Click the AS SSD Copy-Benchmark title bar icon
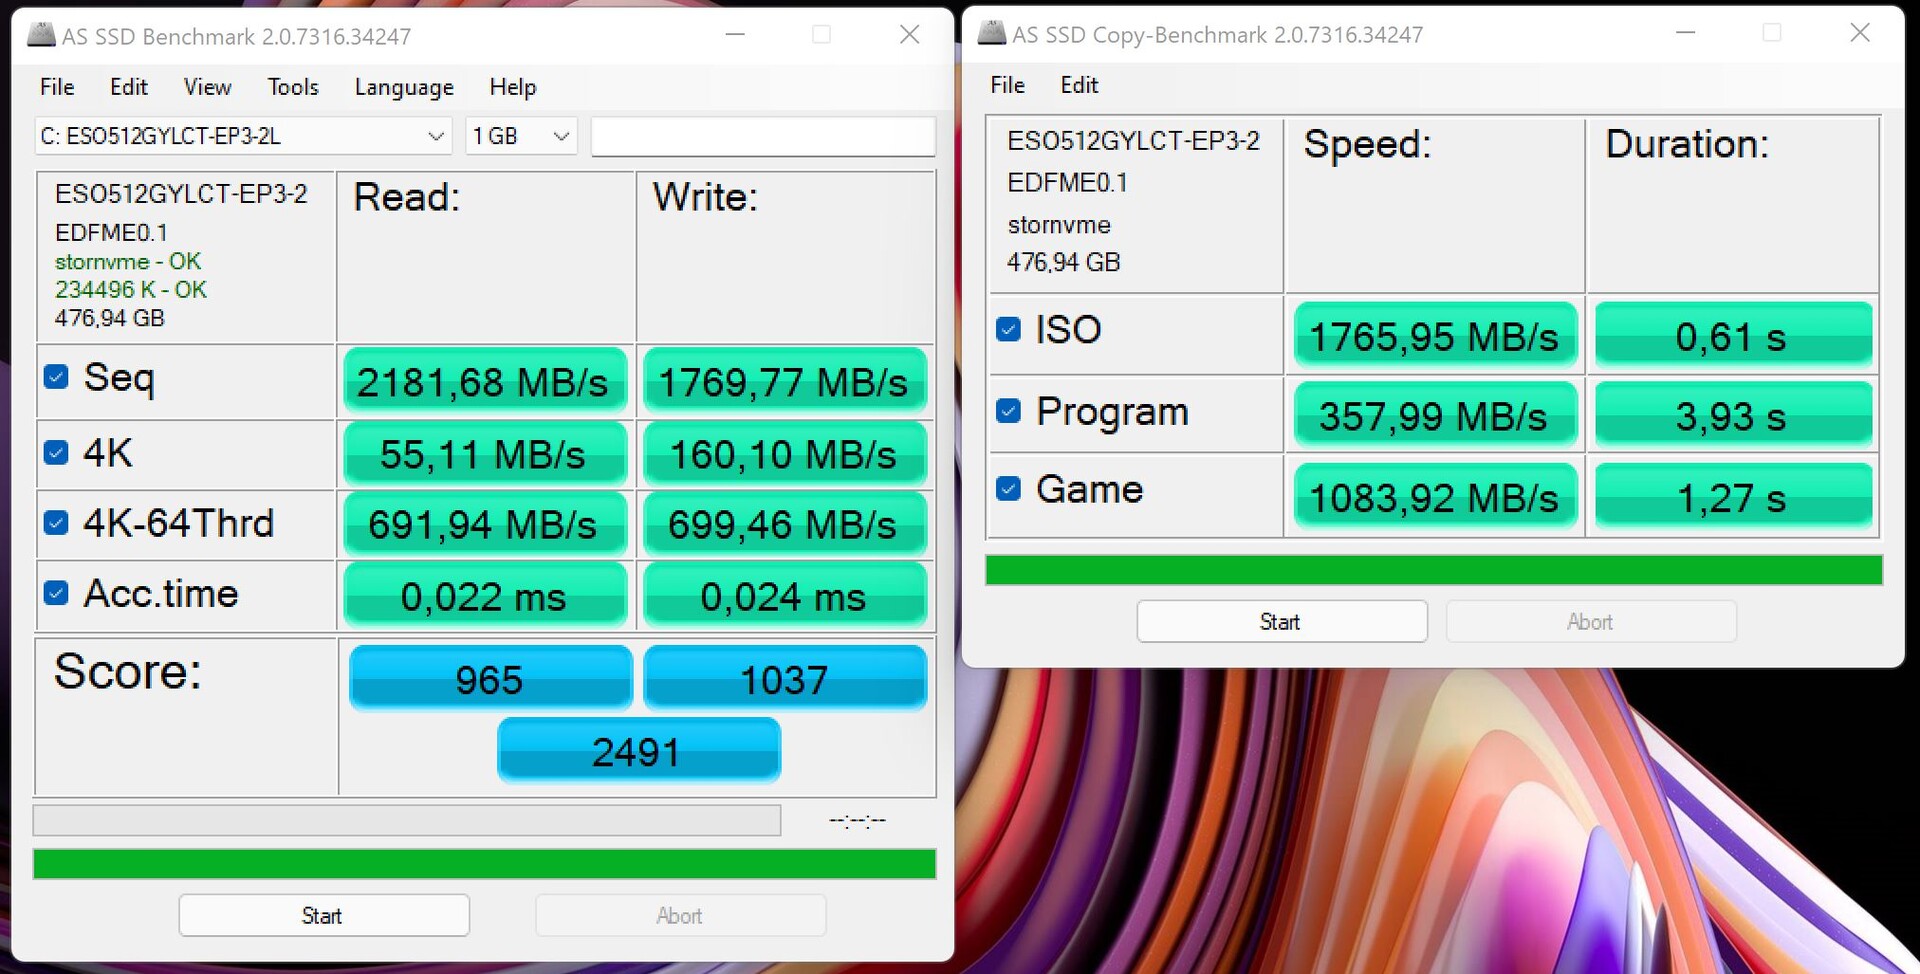 (x=991, y=34)
